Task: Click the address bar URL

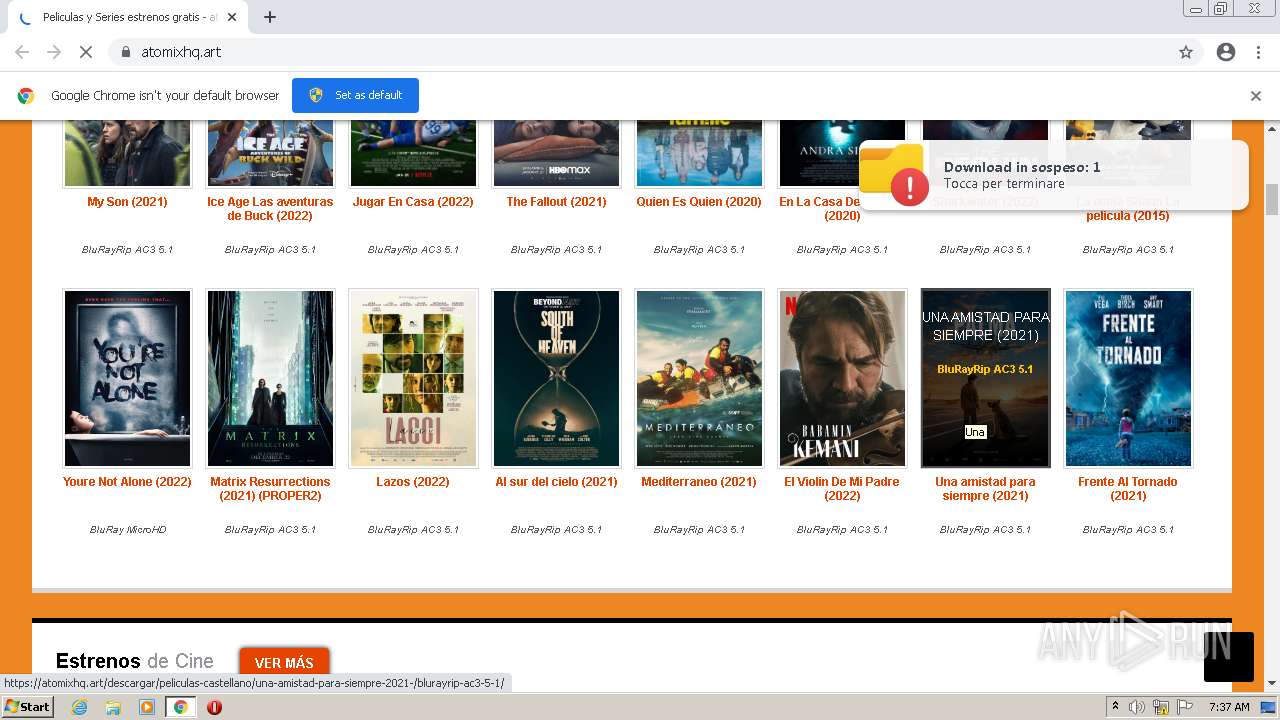Action: (181, 52)
